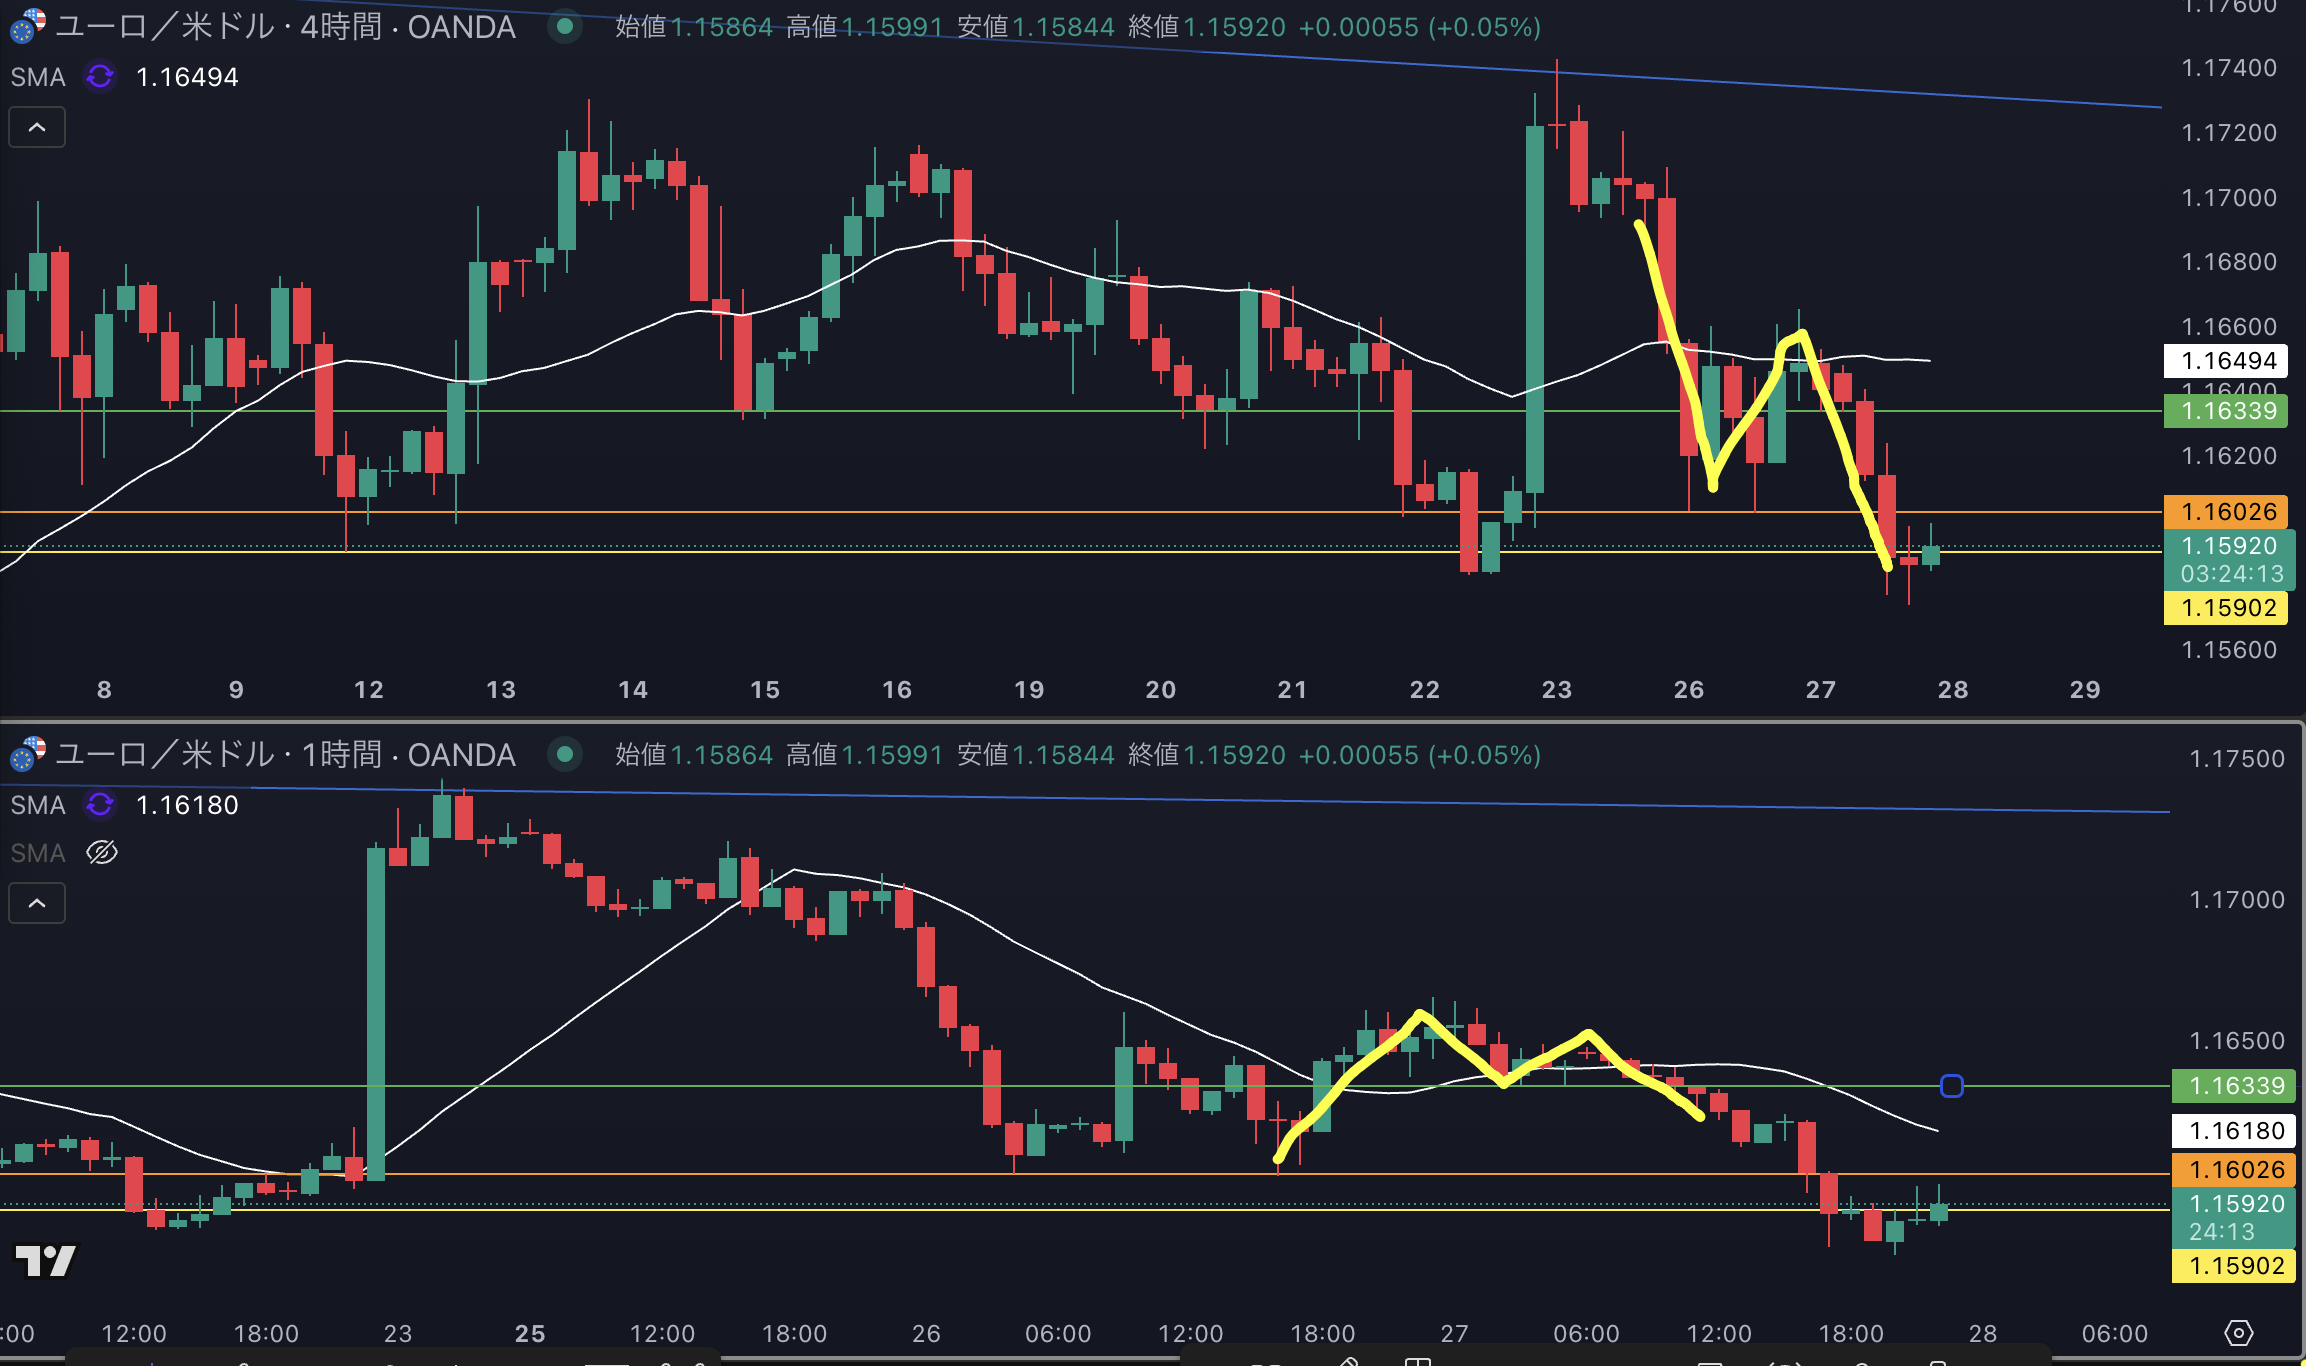Click the EUR/USD flag icon in 4時間 chart

(27, 26)
